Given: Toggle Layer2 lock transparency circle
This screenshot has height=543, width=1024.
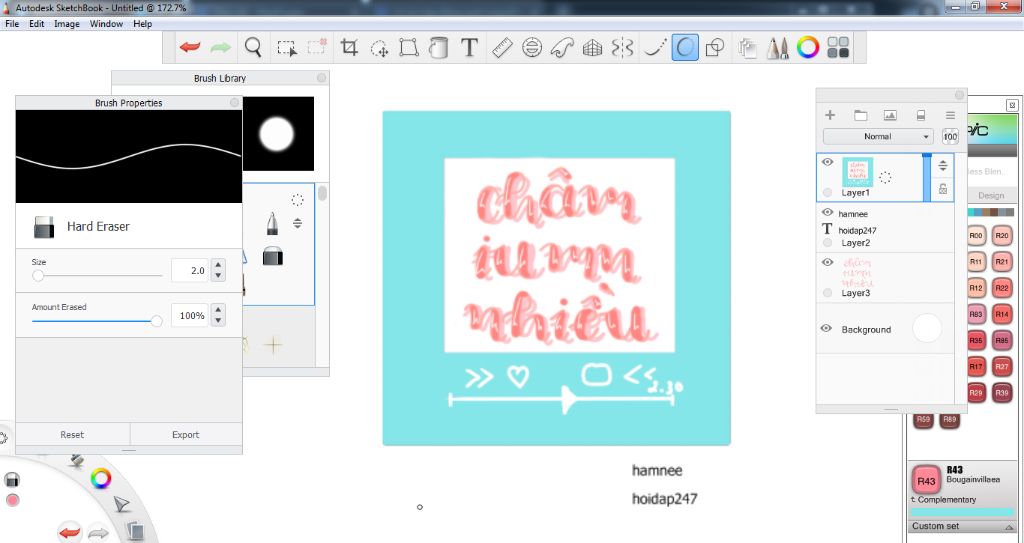Looking at the screenshot, I should (827, 242).
